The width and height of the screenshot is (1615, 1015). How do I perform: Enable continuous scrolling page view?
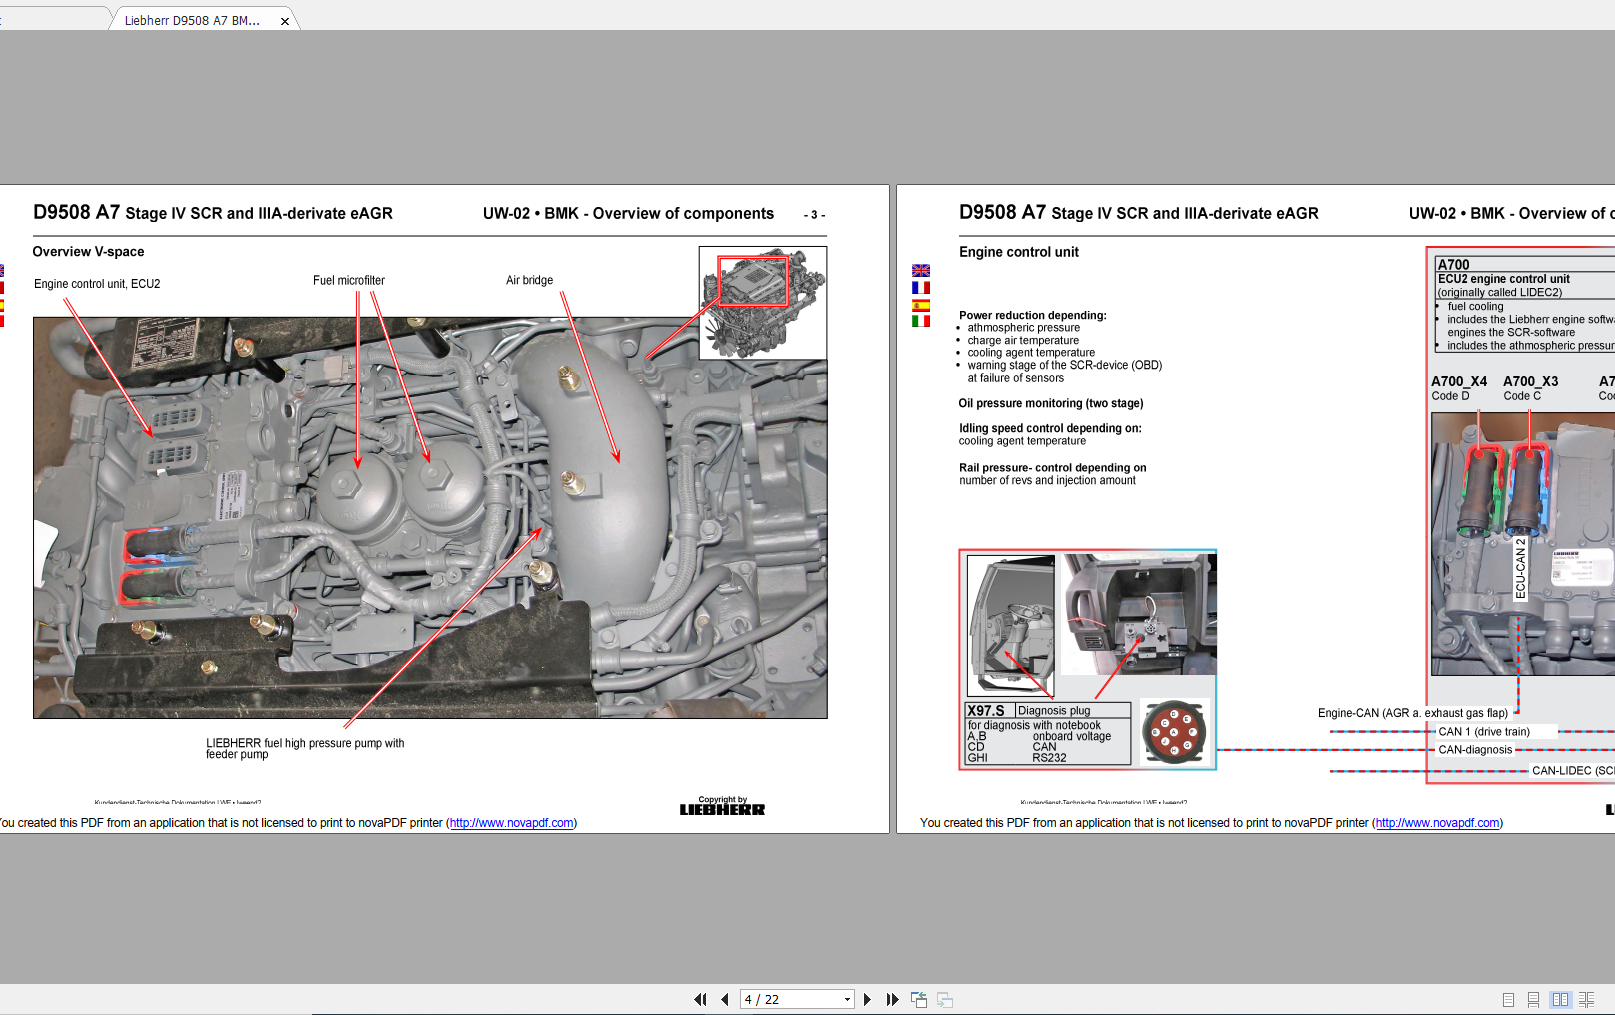point(1534,999)
